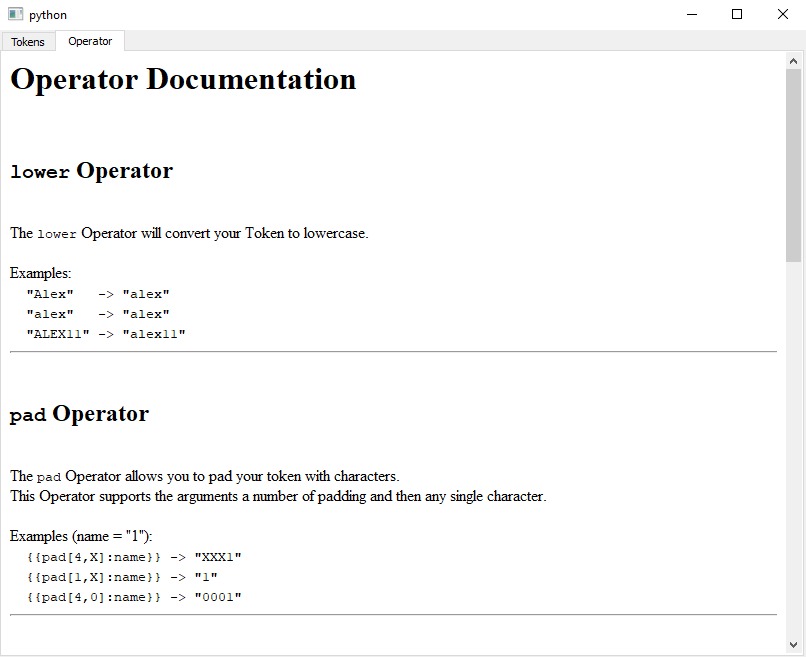
Task: Switch to the Tokens tab
Action: 28,42
